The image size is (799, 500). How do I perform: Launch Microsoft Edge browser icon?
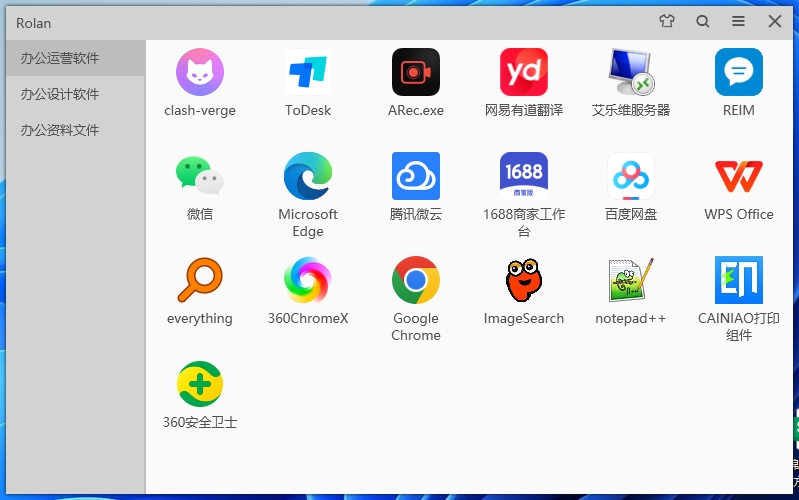pyautogui.click(x=308, y=176)
